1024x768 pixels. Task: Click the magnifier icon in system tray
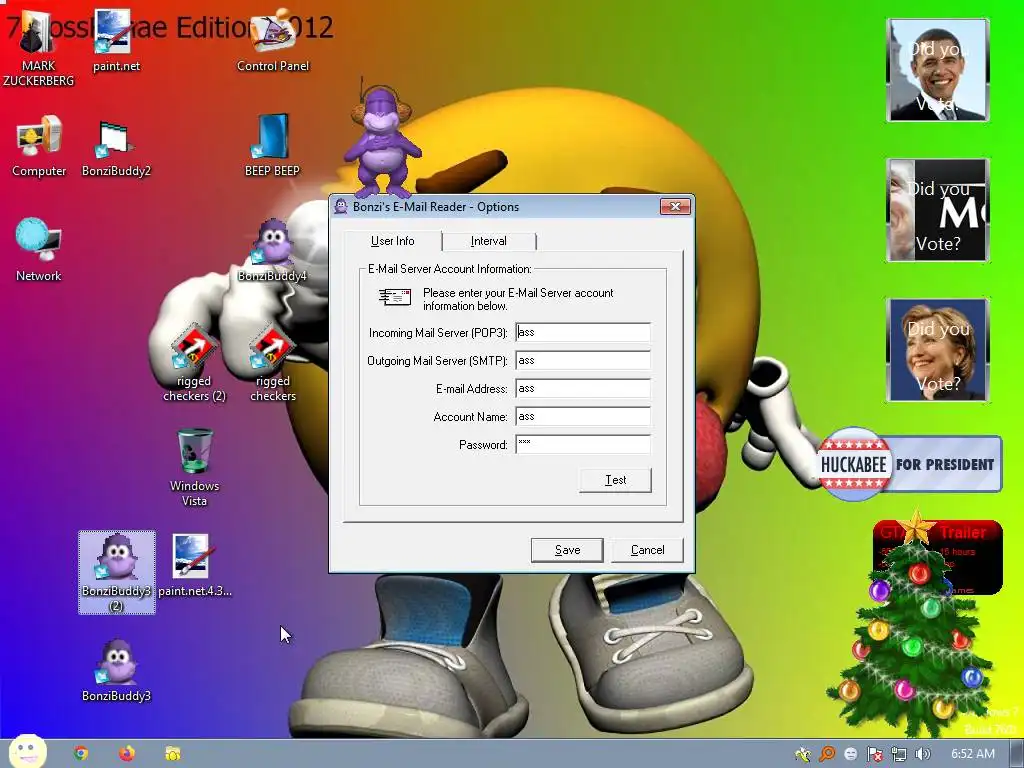827,754
